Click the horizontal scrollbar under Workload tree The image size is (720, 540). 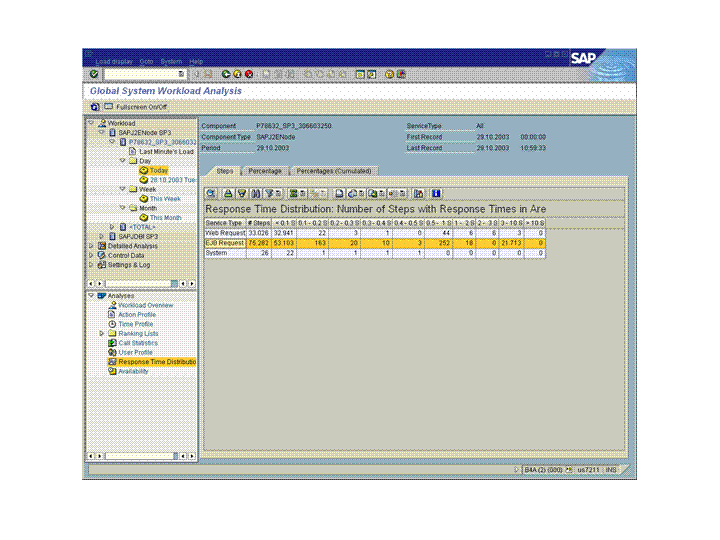pyautogui.click(x=140, y=284)
